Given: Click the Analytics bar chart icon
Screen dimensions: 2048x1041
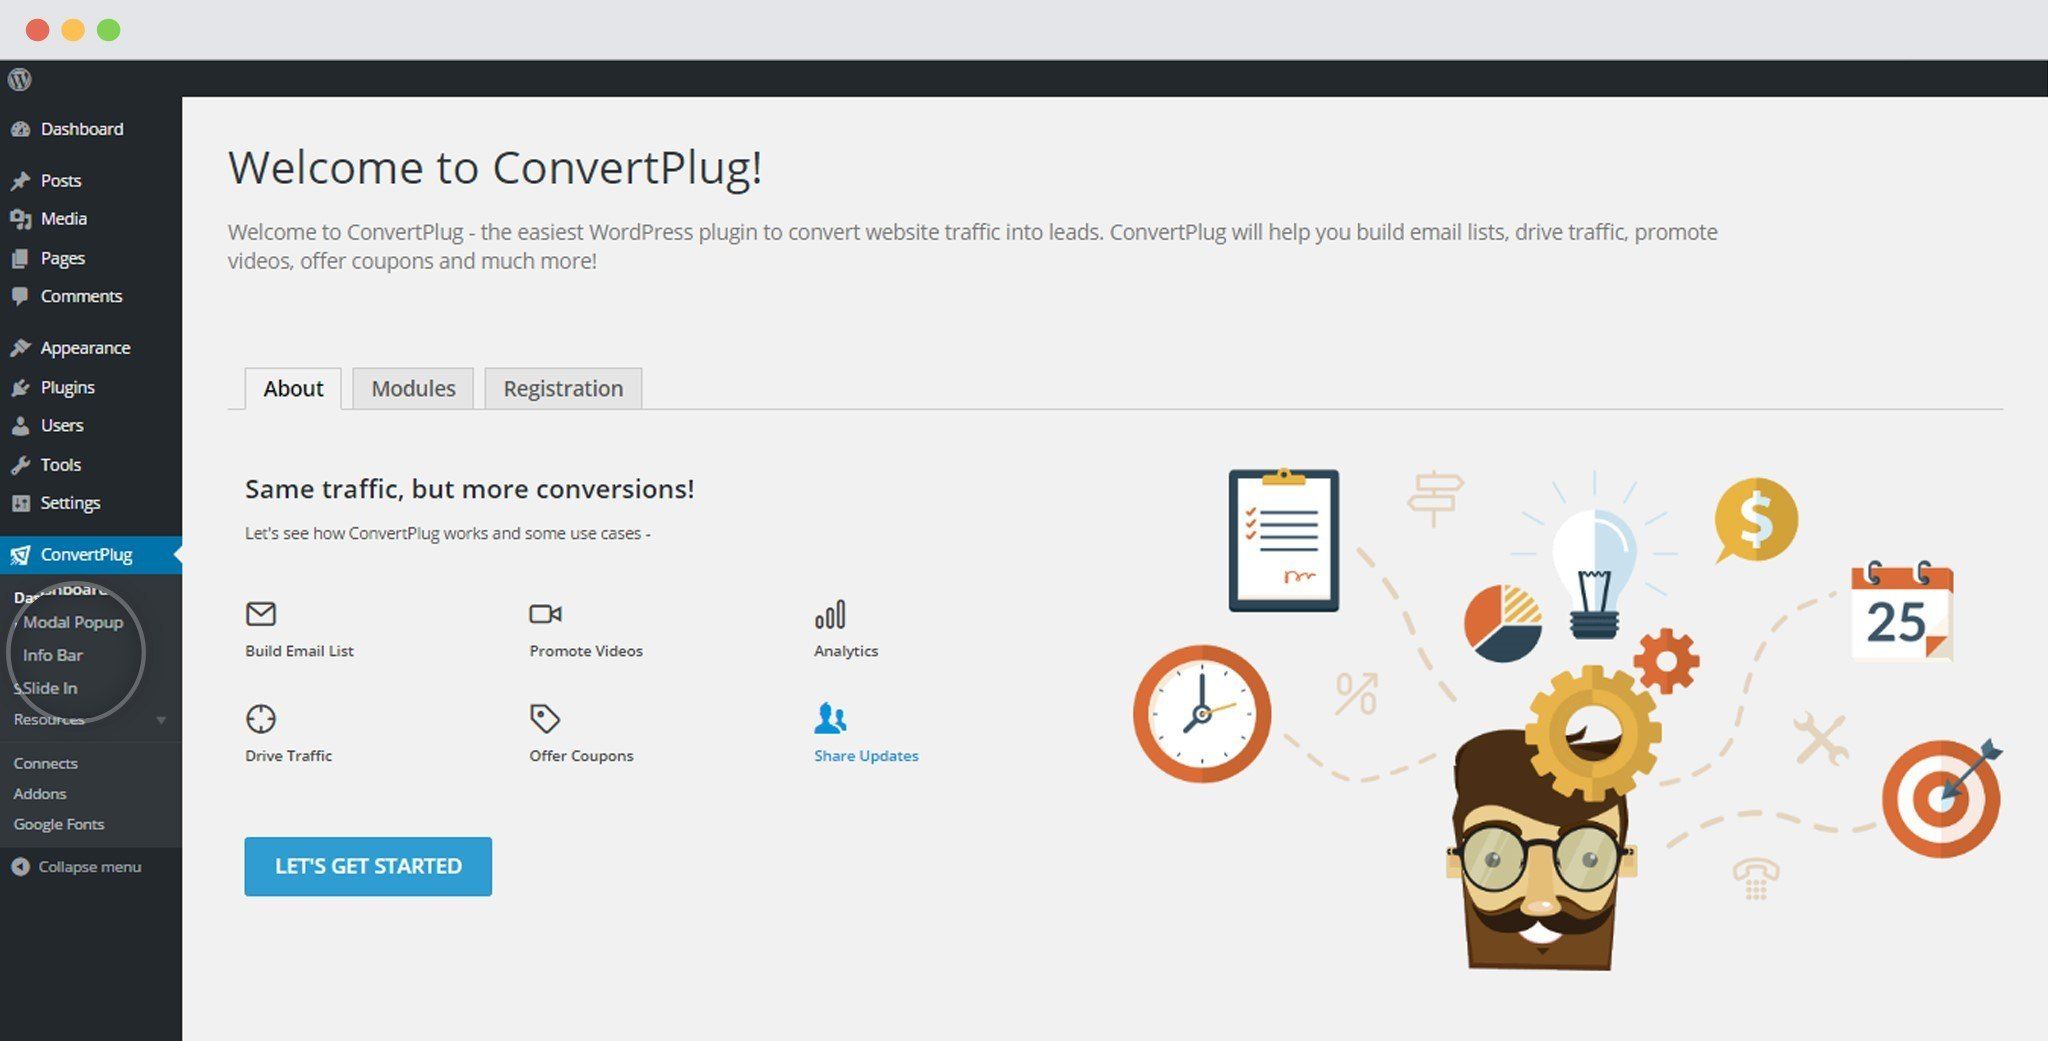Looking at the screenshot, I should pyautogui.click(x=830, y=614).
